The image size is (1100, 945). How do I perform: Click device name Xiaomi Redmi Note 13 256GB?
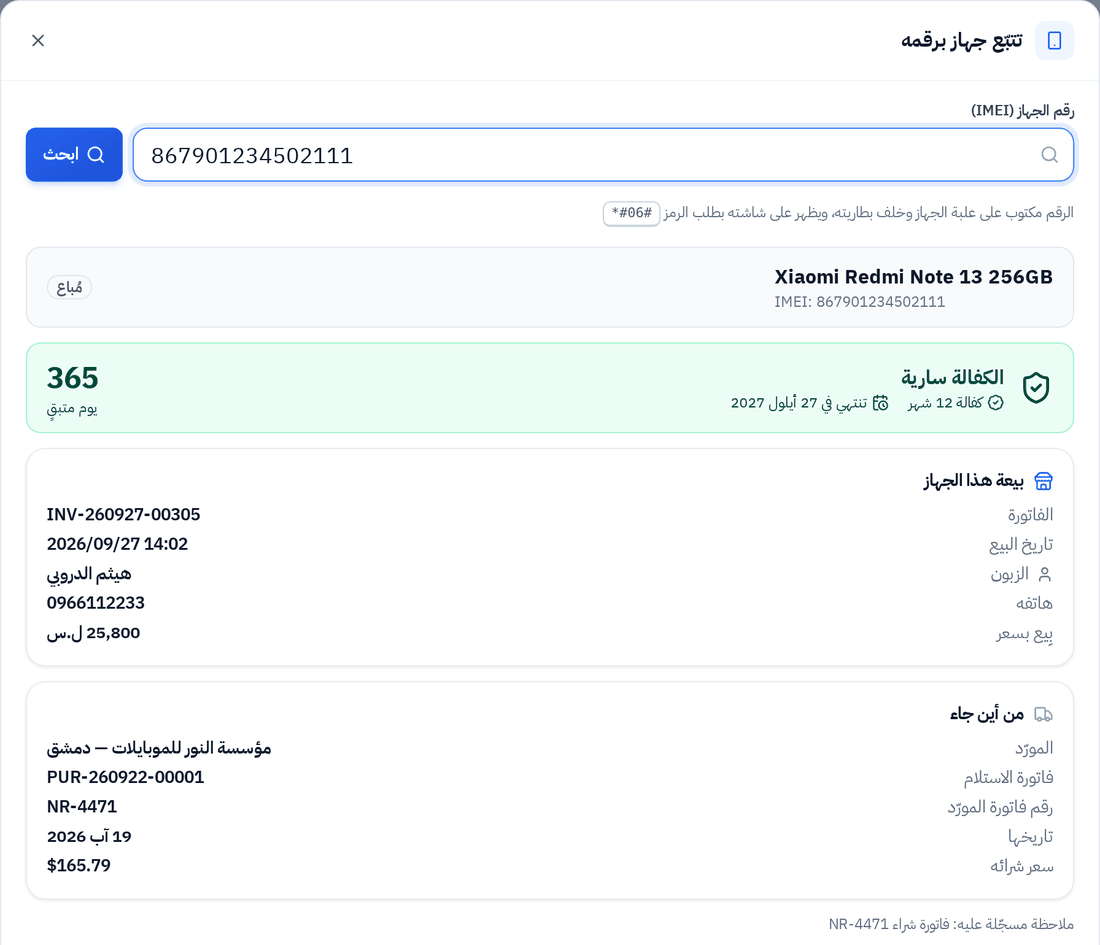click(x=913, y=277)
